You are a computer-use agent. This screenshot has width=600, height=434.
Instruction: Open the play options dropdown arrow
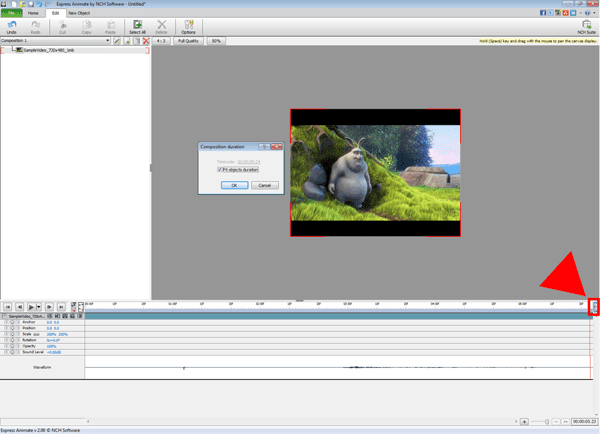coord(39,307)
